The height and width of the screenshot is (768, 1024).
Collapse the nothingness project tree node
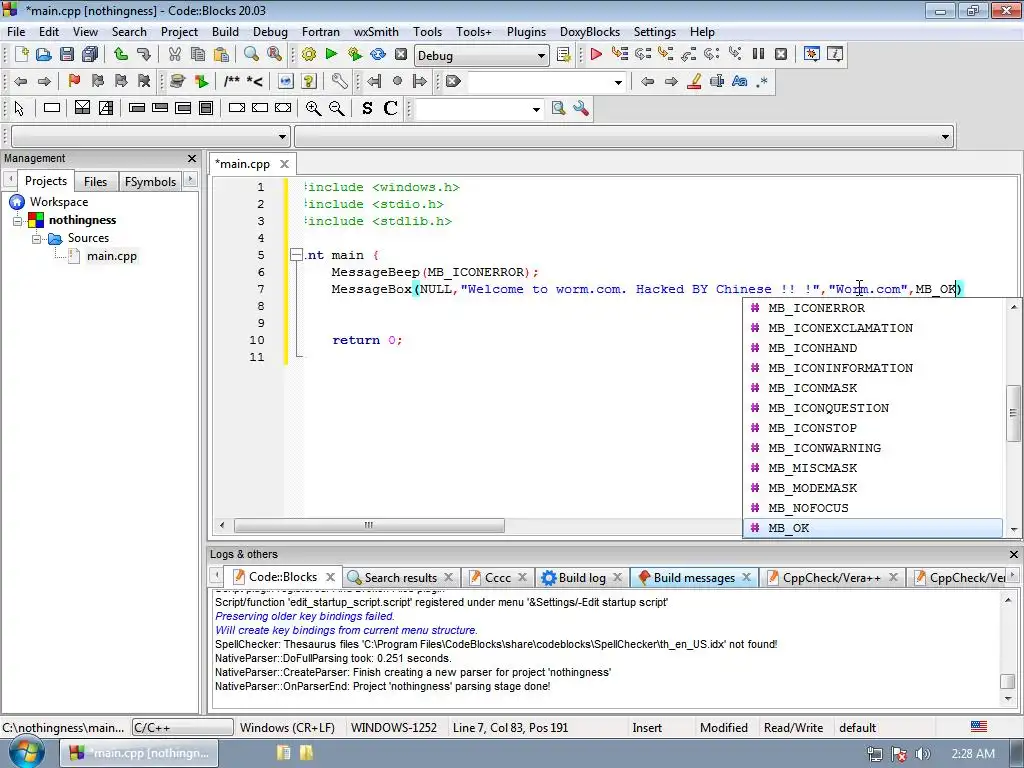(x=18, y=220)
